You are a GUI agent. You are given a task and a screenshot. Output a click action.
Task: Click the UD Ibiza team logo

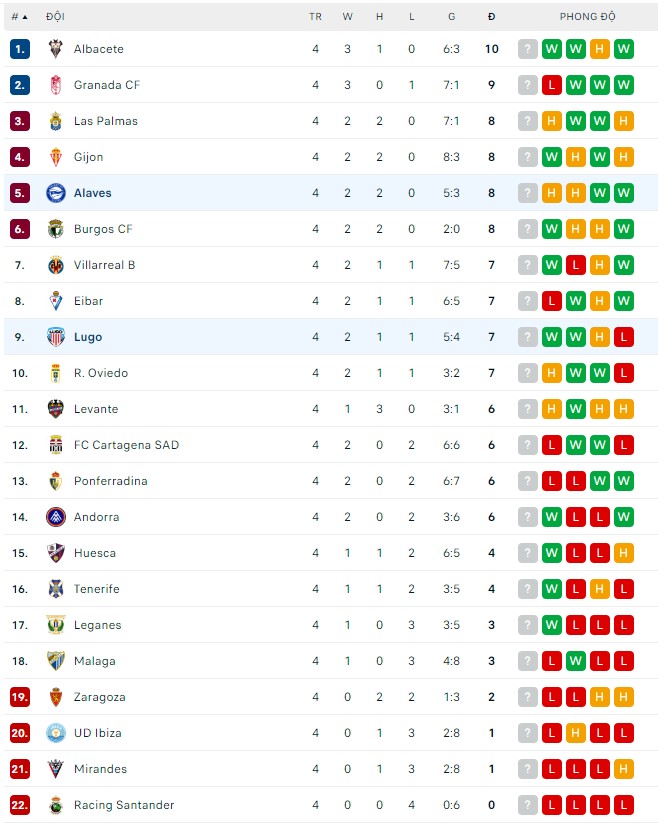(55, 733)
